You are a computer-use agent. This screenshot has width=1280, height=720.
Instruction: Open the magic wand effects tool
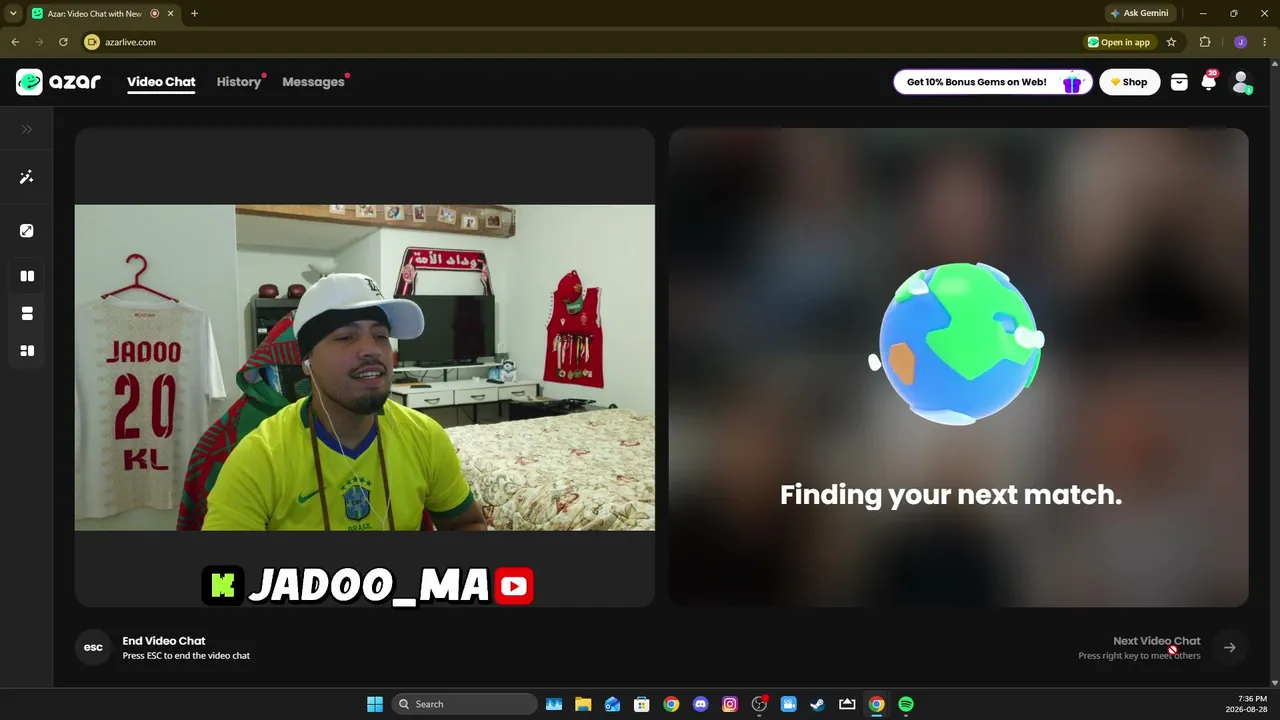pos(27,177)
